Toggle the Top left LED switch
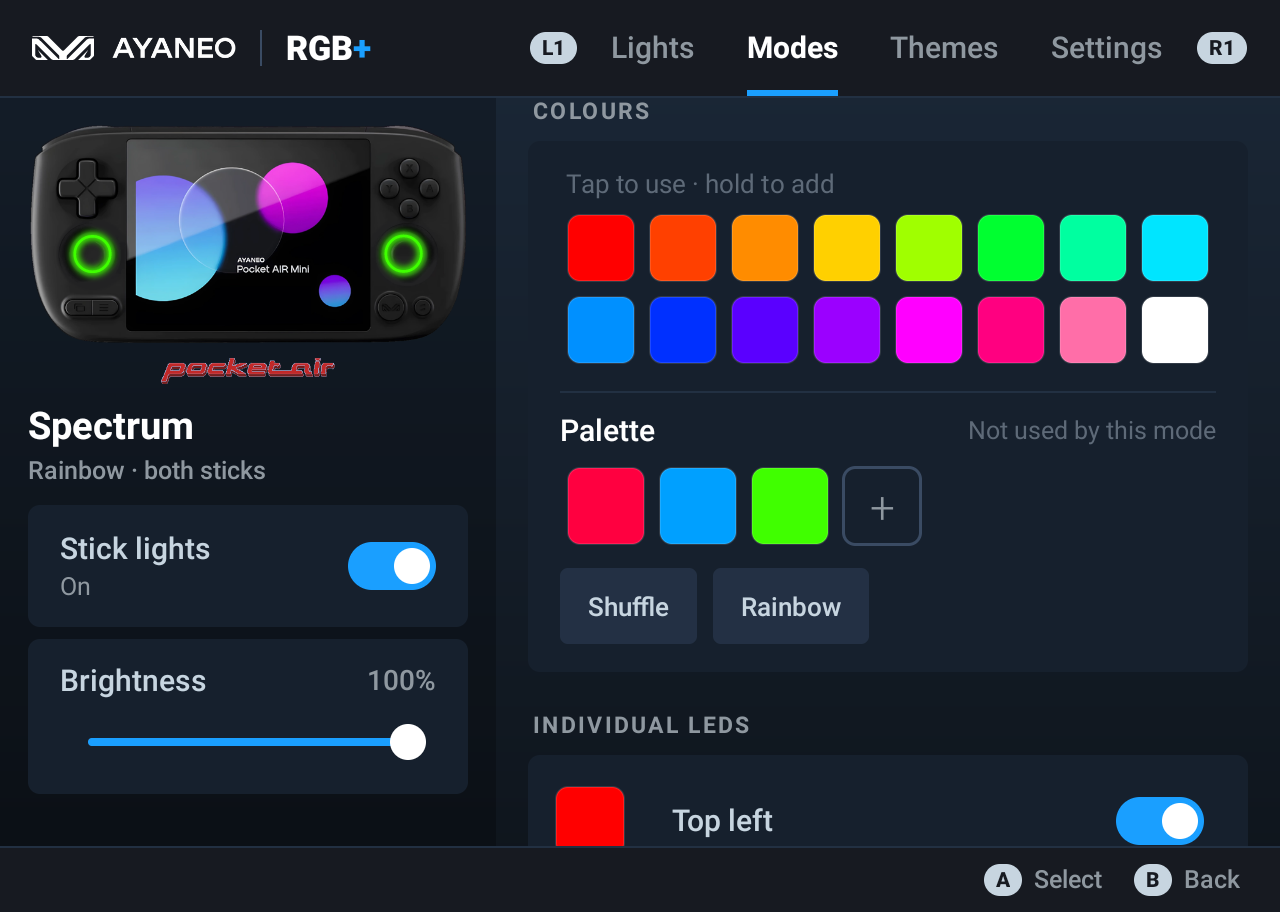The image size is (1280, 912). (x=1160, y=821)
